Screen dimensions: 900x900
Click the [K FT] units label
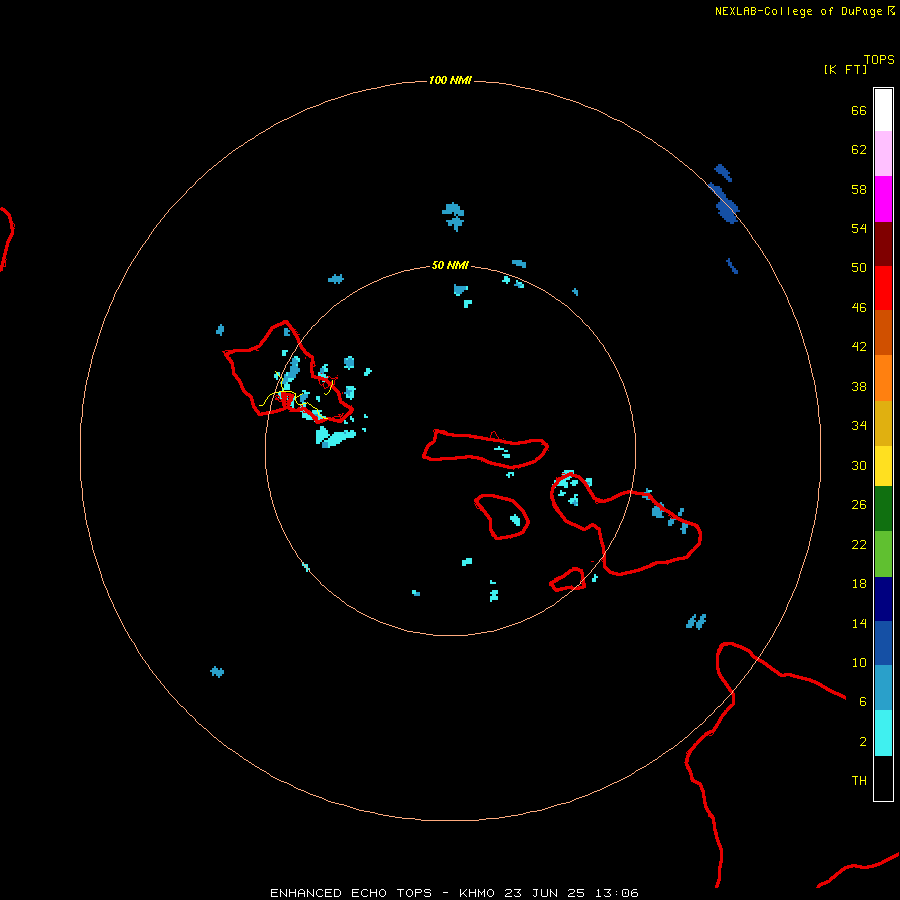pyautogui.click(x=845, y=69)
